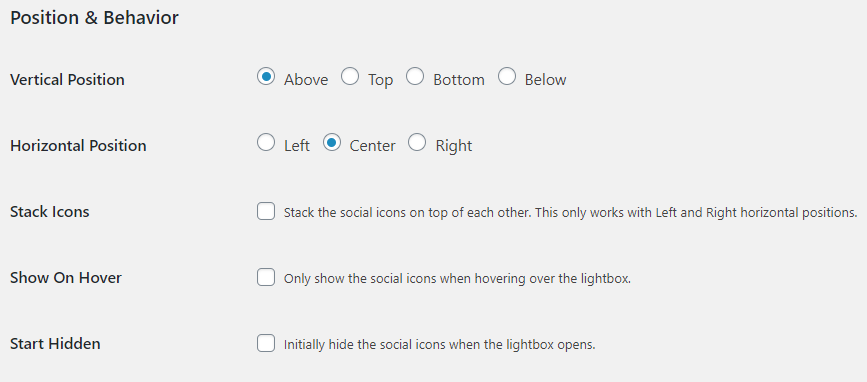Select the Top vertical position radio button
The image size is (867, 382).
349,77
